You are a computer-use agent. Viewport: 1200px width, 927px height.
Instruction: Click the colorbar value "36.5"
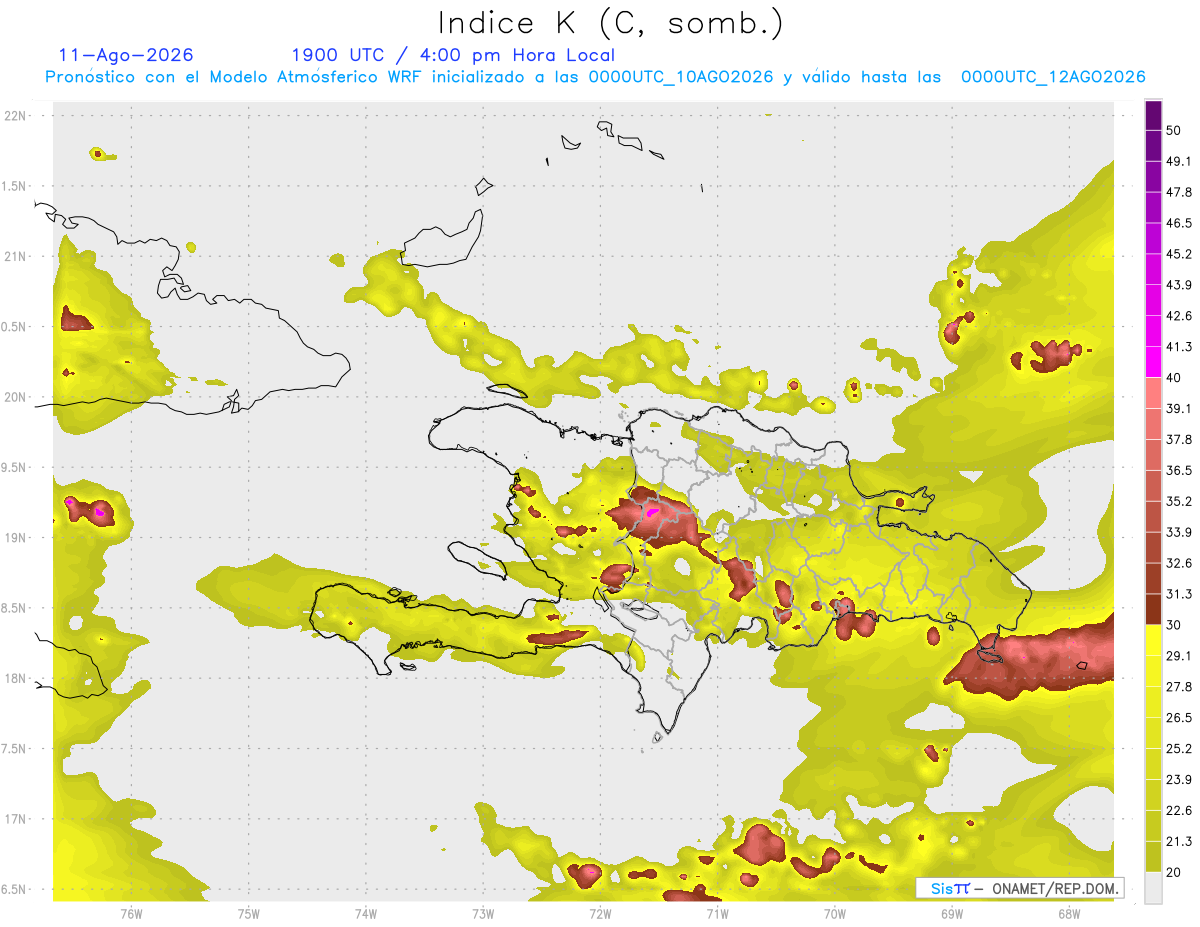[1179, 470]
